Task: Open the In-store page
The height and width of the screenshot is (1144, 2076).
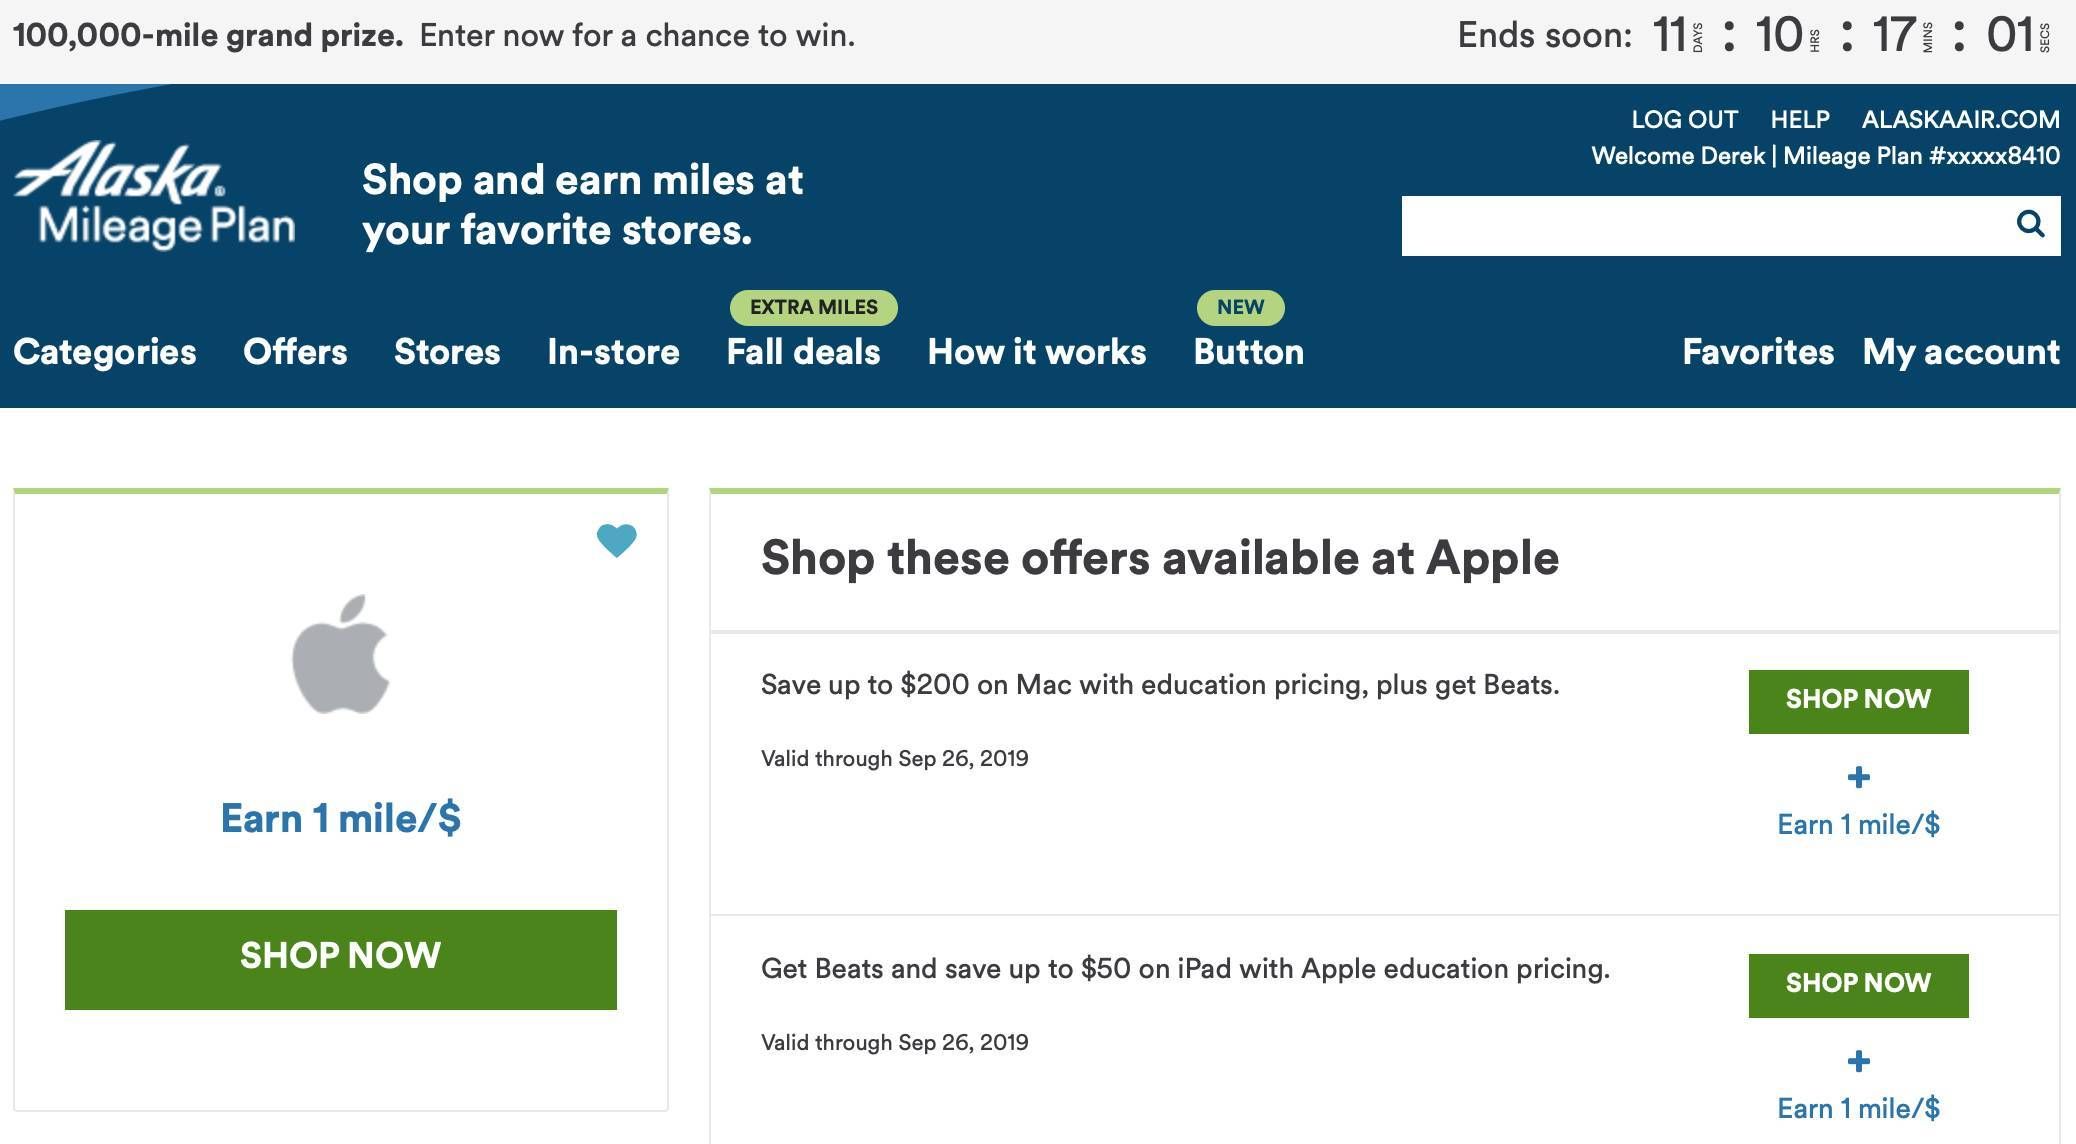Action: pos(613,352)
